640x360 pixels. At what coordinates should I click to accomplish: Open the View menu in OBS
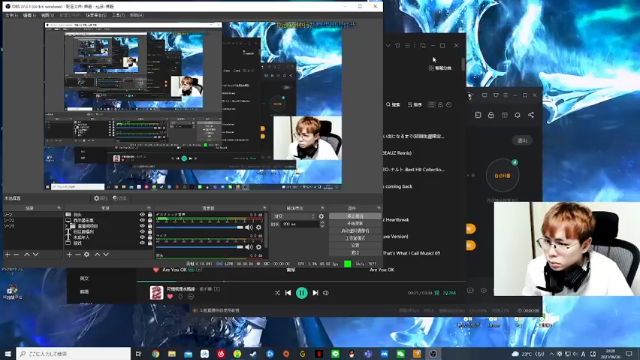(47, 15)
